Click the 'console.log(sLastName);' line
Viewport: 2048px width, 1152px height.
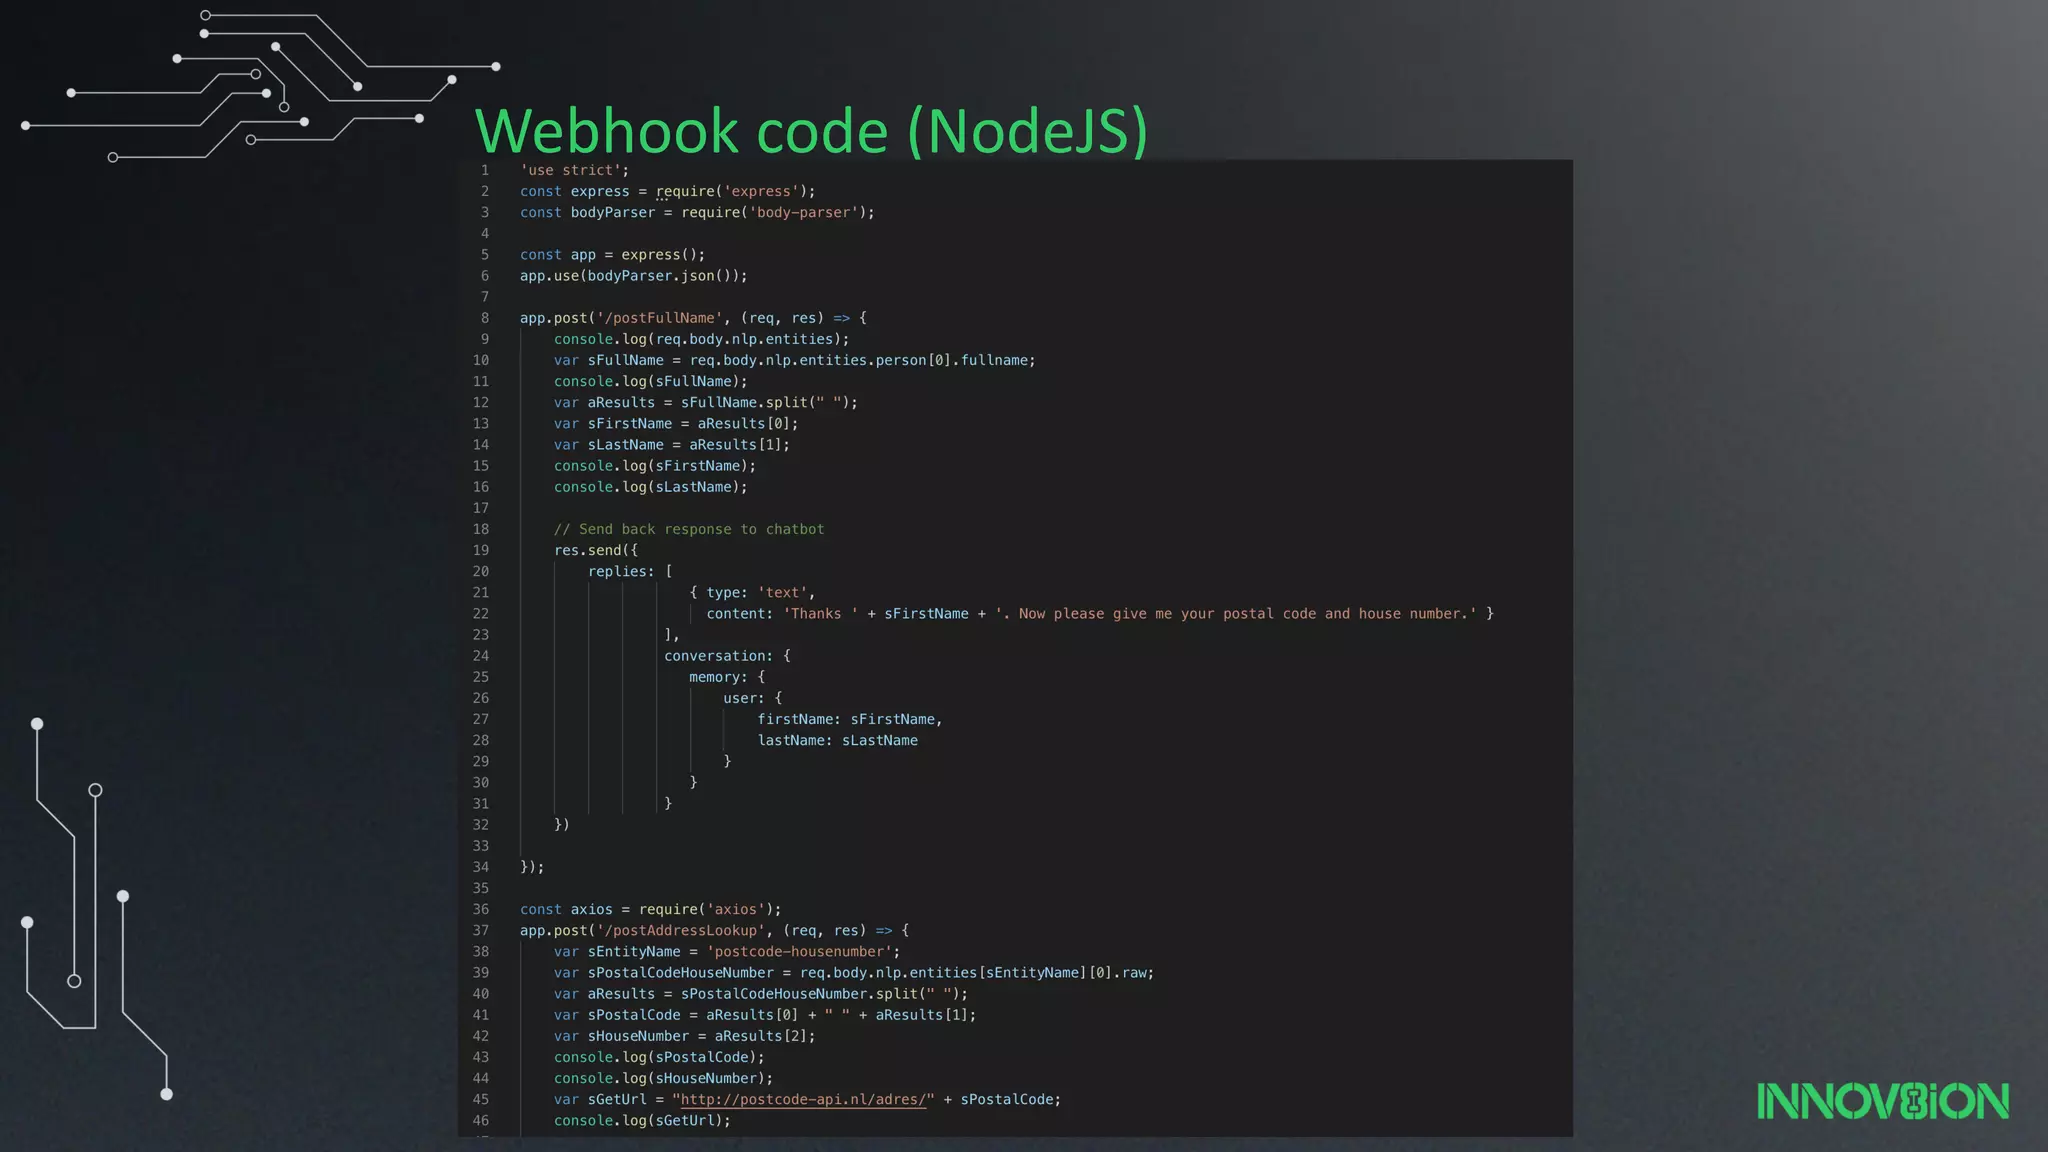coord(651,487)
